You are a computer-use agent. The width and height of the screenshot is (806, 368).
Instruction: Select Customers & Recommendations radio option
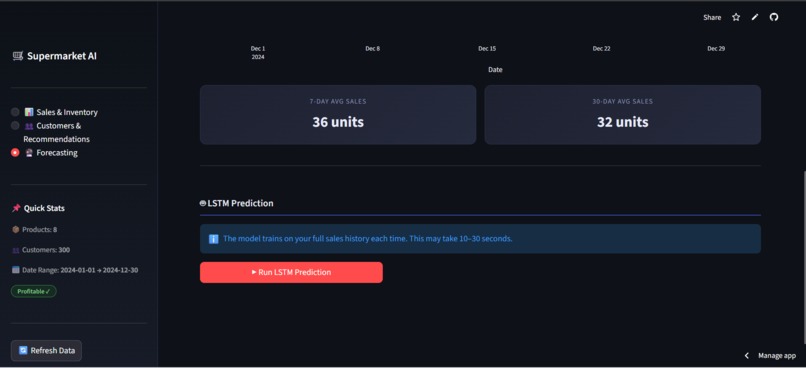pos(15,125)
